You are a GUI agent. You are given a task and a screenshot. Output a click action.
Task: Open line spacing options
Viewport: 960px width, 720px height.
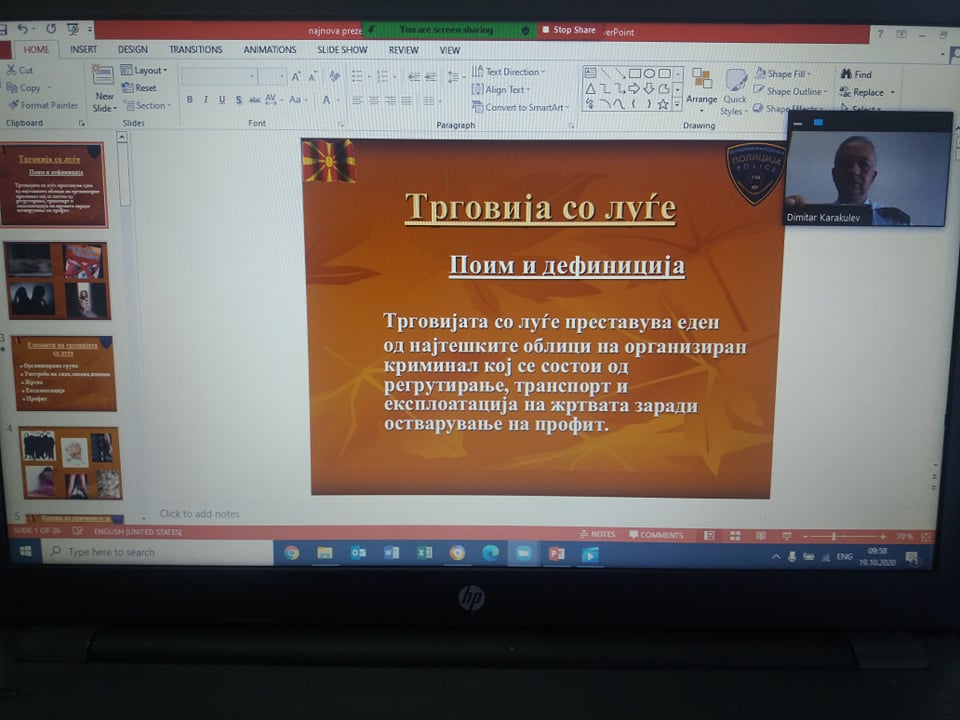point(455,77)
